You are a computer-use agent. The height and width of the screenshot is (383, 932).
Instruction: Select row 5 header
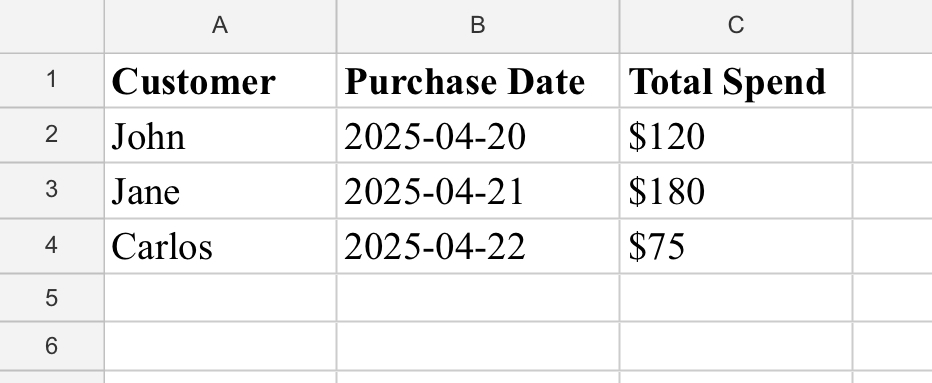tap(52, 298)
